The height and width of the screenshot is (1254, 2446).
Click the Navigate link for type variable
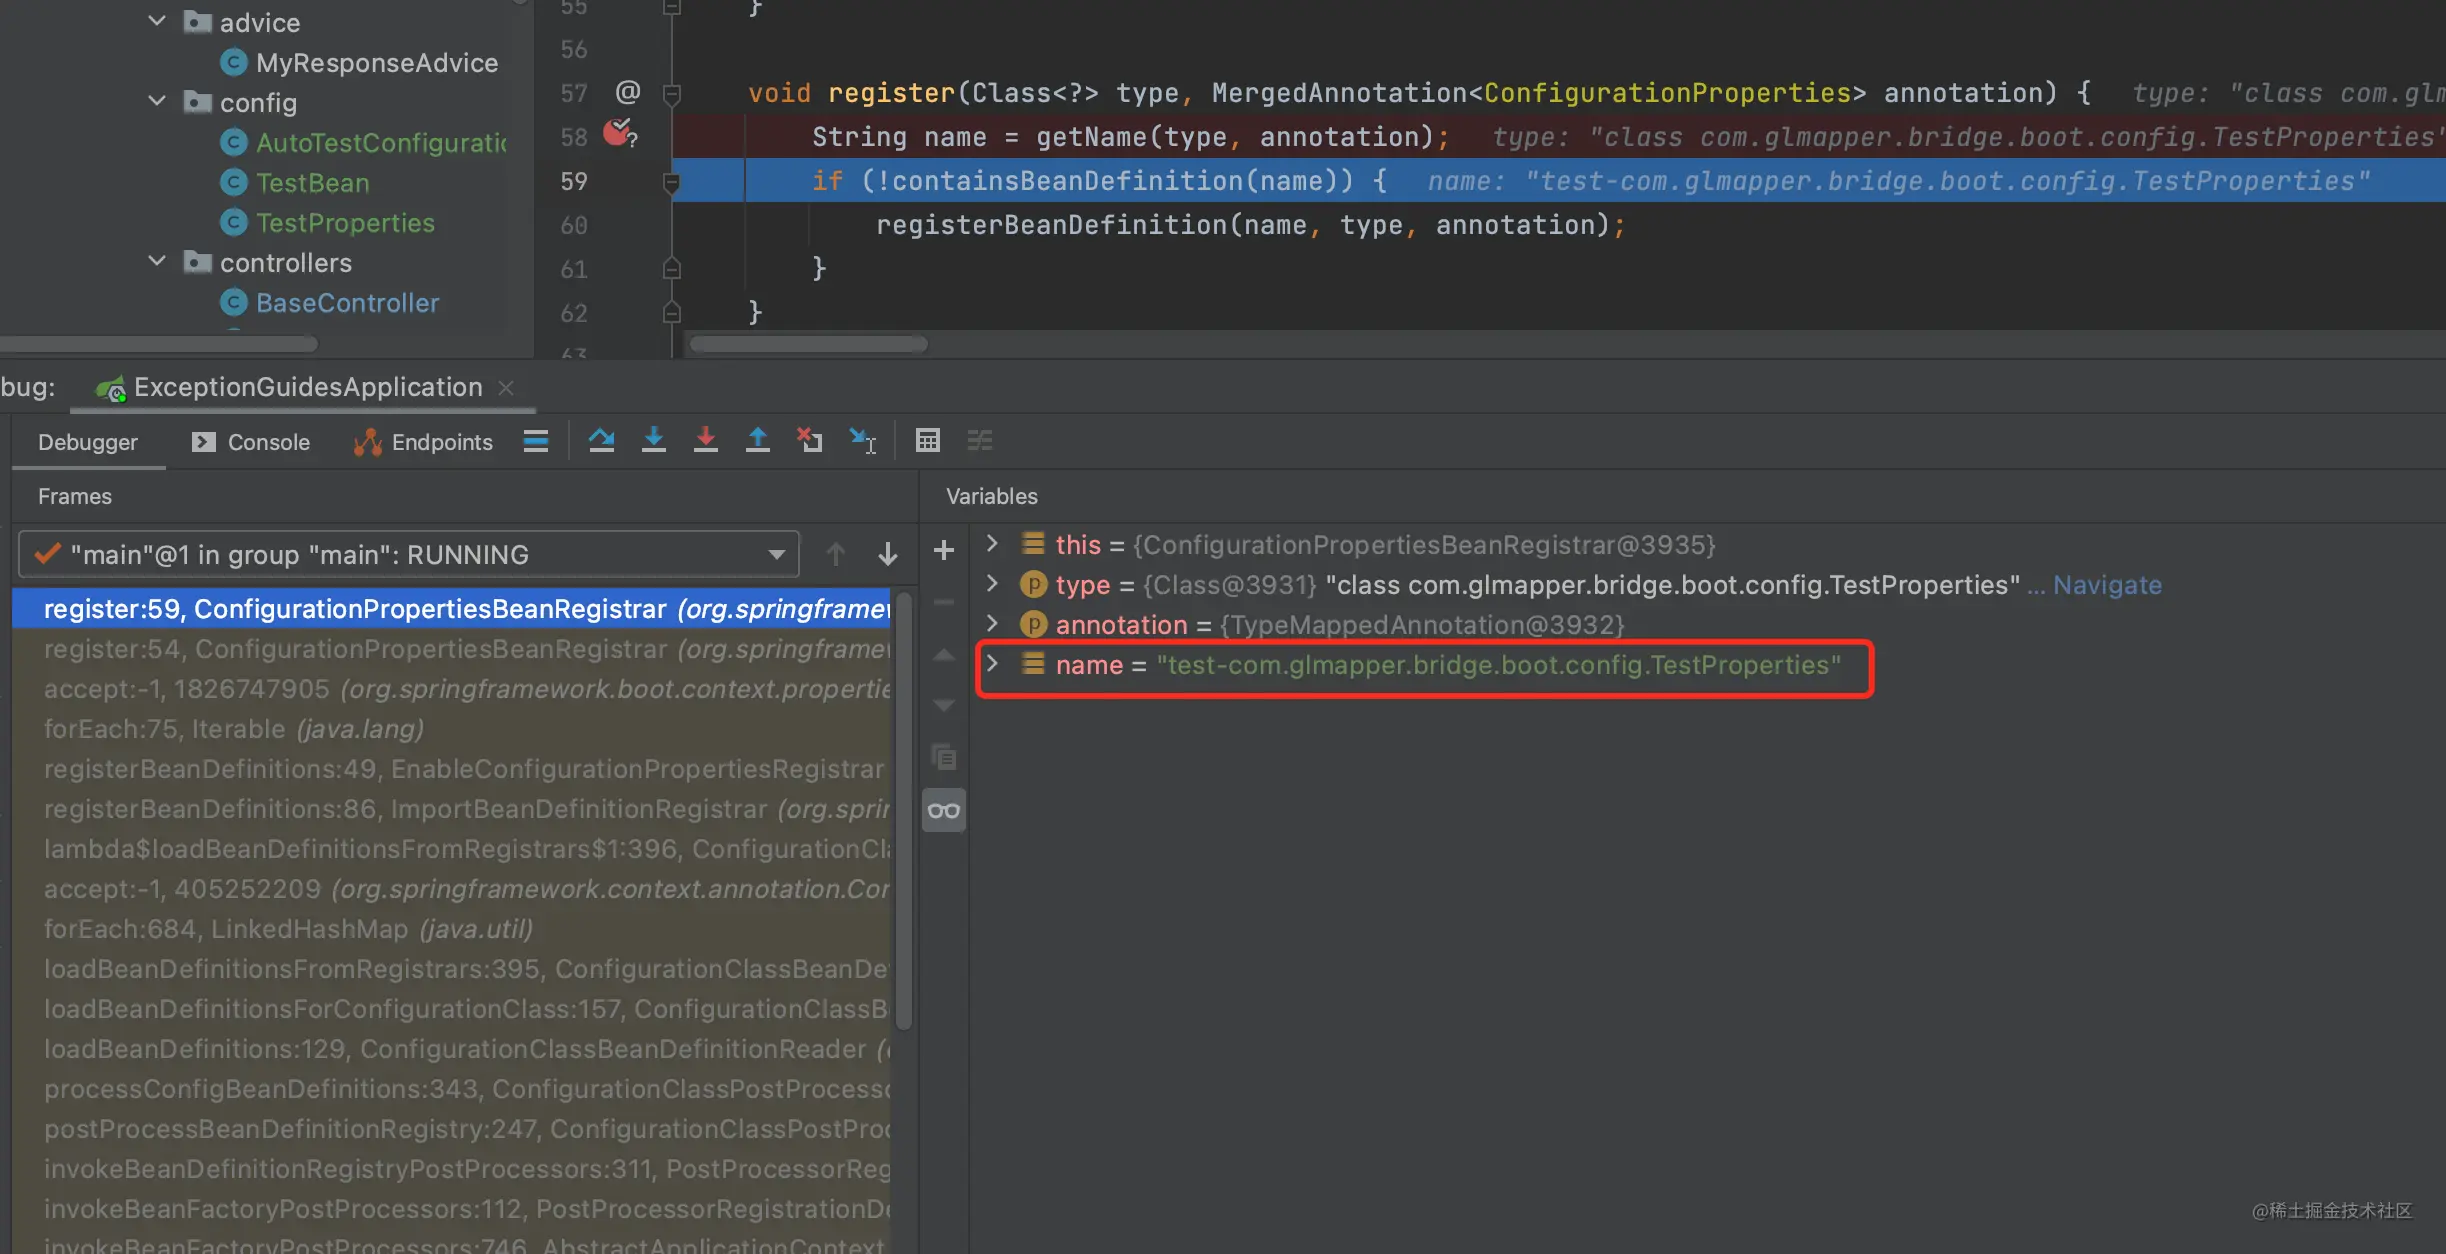click(2107, 585)
